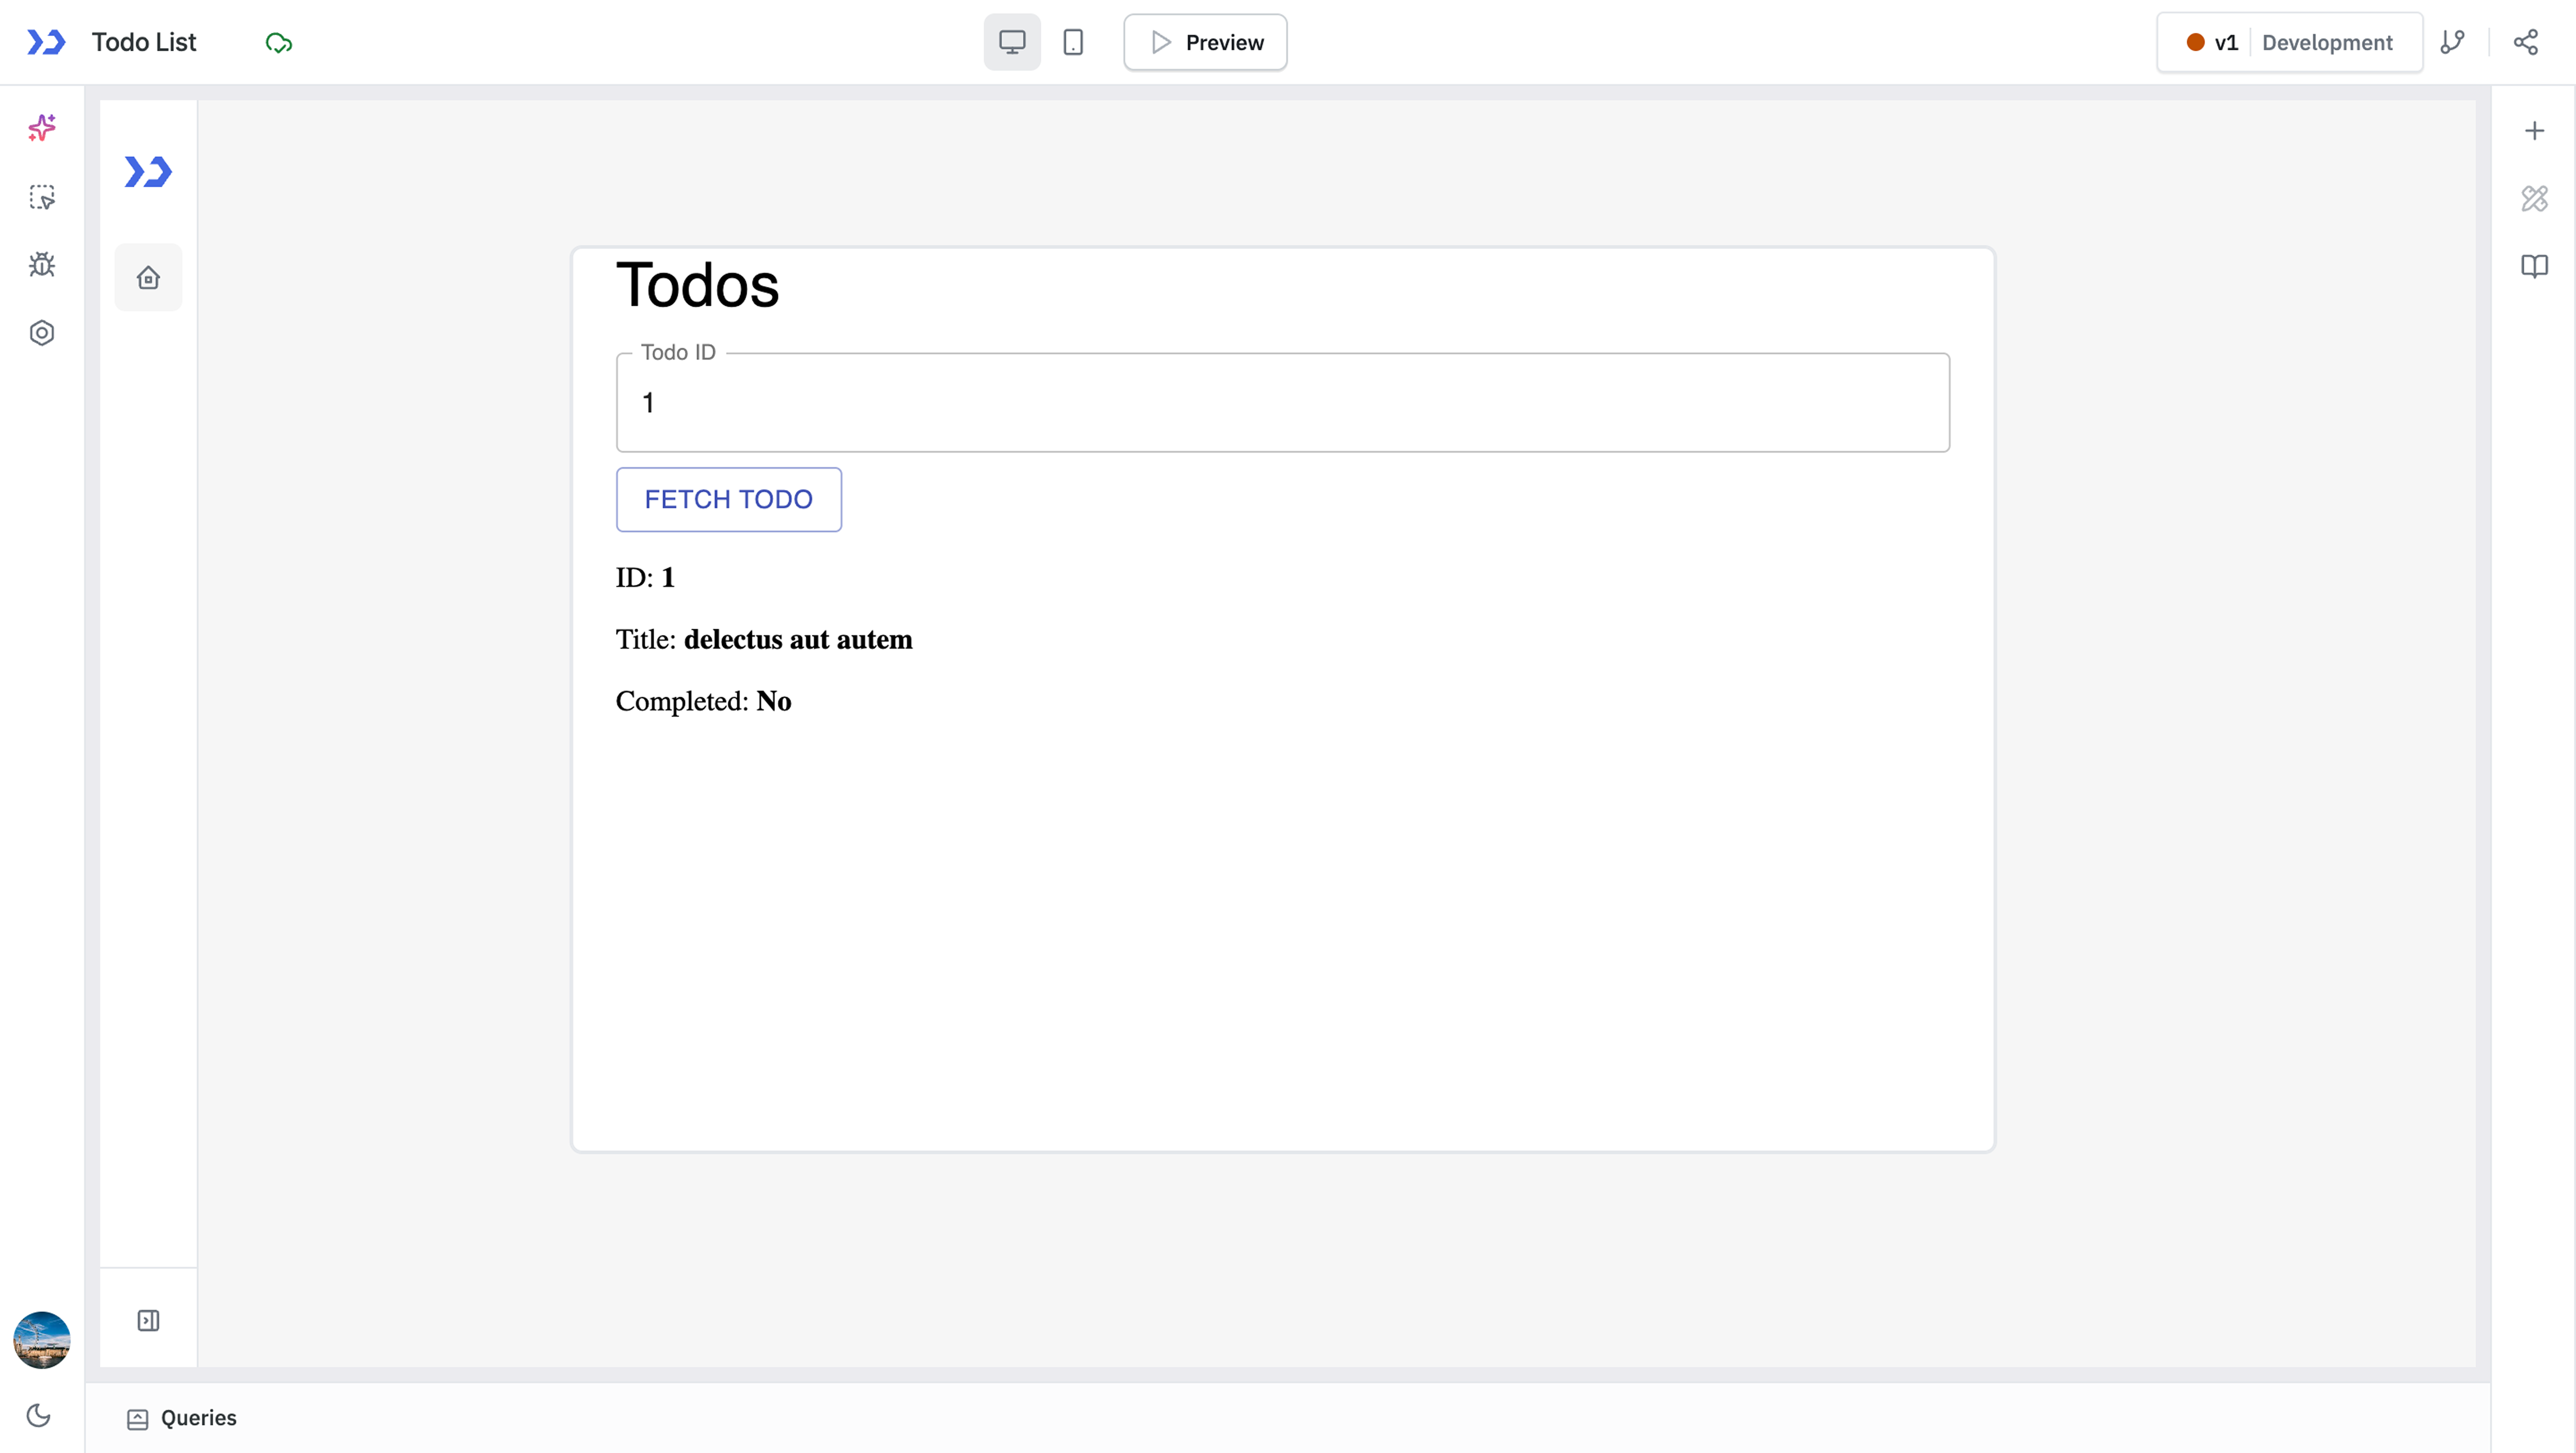Select the element picker tool

(x=41, y=197)
